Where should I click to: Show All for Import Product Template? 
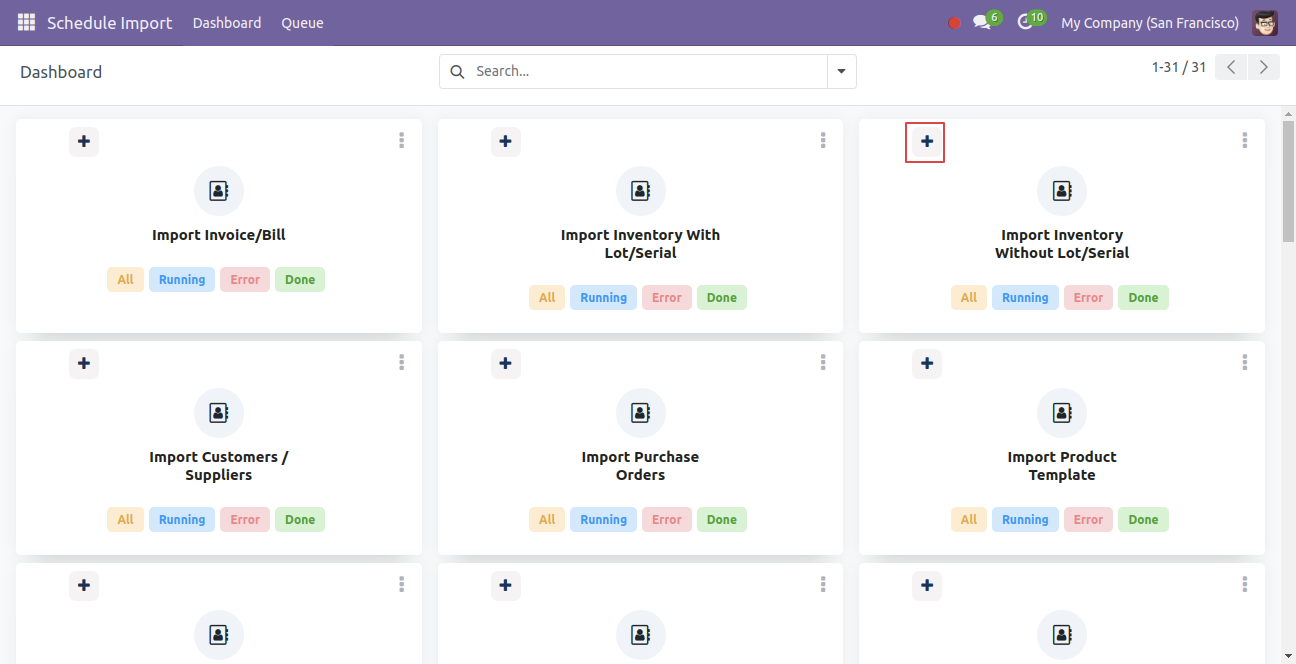tap(969, 520)
